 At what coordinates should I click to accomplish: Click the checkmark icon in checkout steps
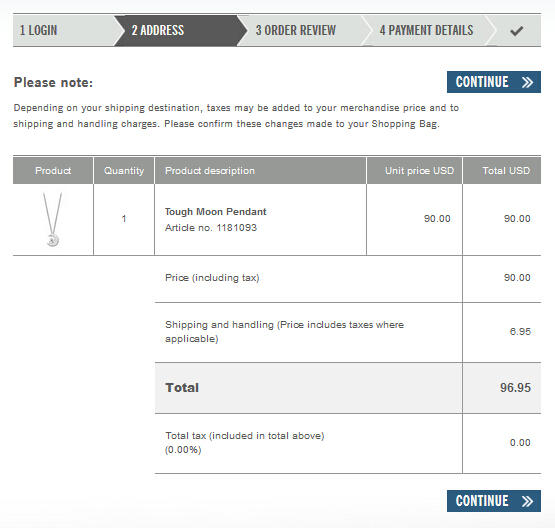click(516, 31)
